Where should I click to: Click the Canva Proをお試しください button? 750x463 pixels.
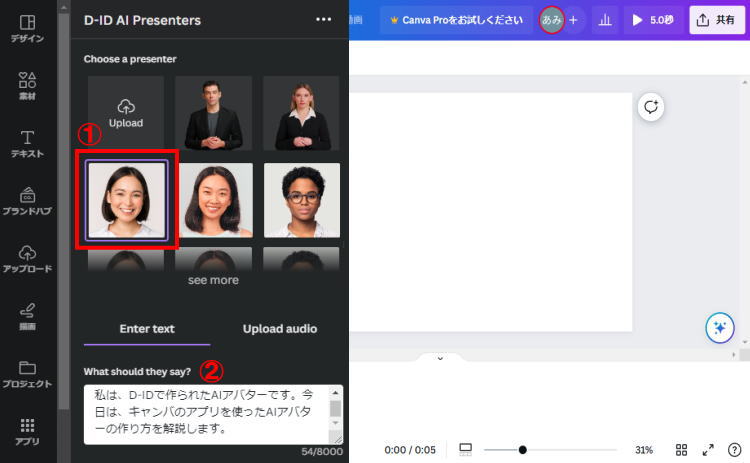(x=455, y=20)
